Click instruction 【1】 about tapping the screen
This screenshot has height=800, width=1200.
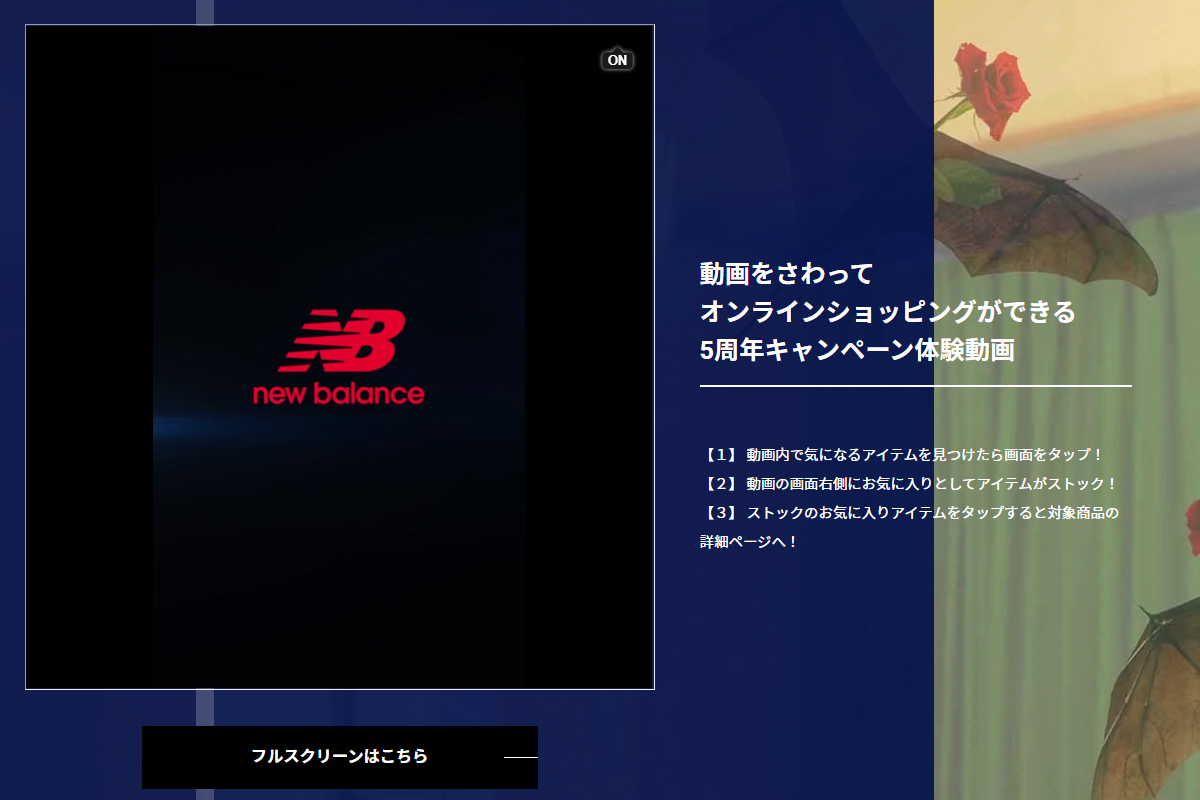tap(901, 455)
